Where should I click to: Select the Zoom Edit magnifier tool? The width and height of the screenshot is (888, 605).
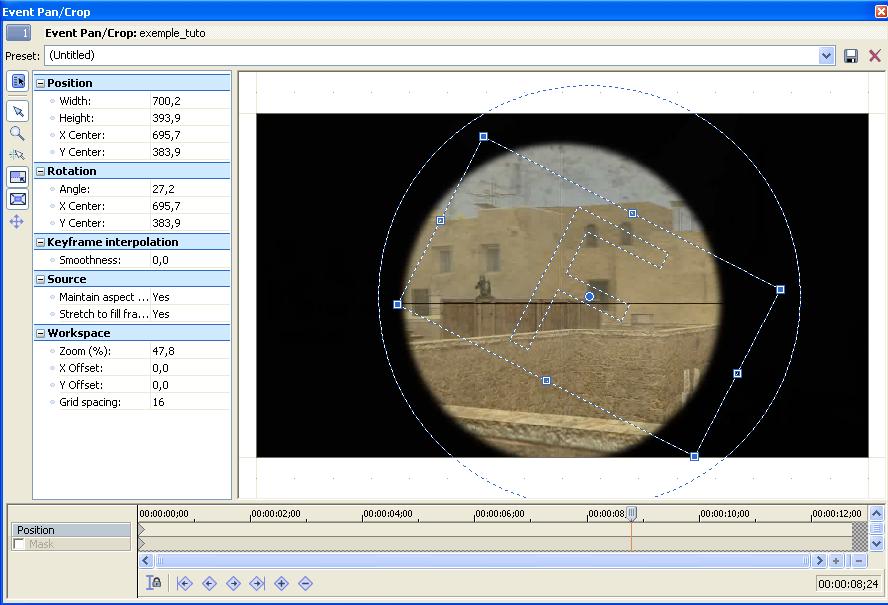point(18,133)
